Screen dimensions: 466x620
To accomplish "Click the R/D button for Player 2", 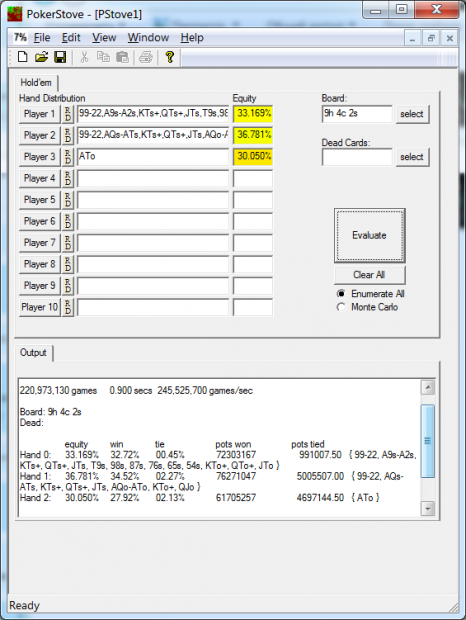I will (68, 135).
